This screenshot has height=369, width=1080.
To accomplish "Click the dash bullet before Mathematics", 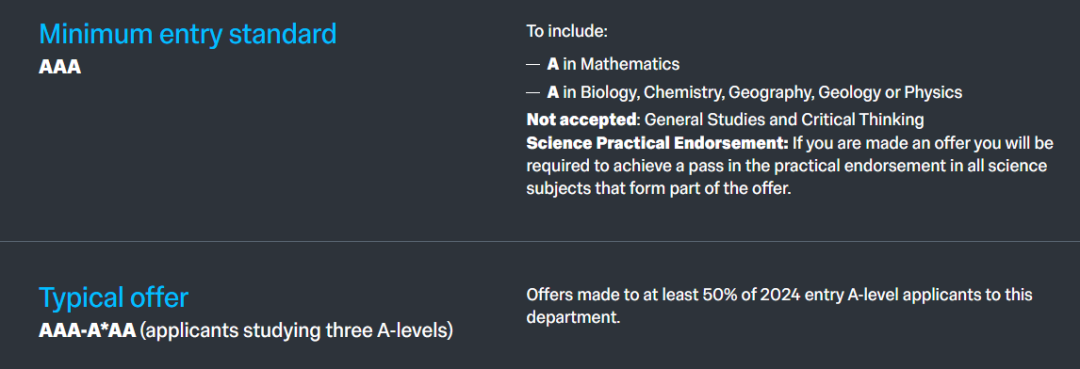I will pos(532,65).
